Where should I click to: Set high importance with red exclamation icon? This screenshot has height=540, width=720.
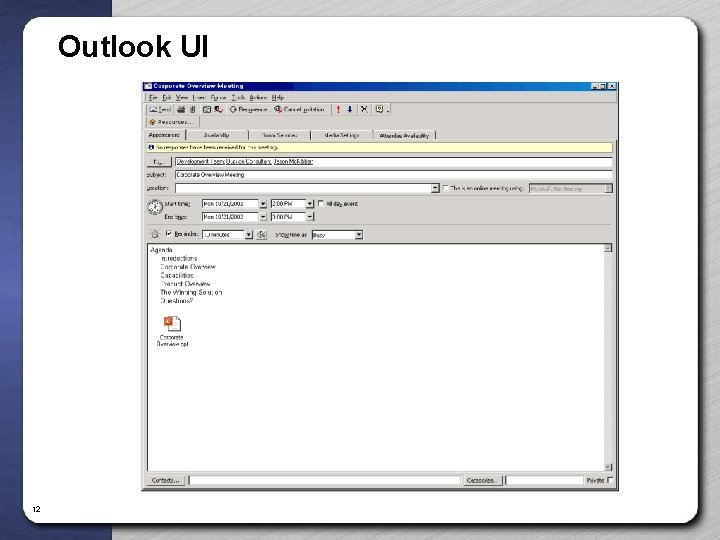(x=338, y=109)
